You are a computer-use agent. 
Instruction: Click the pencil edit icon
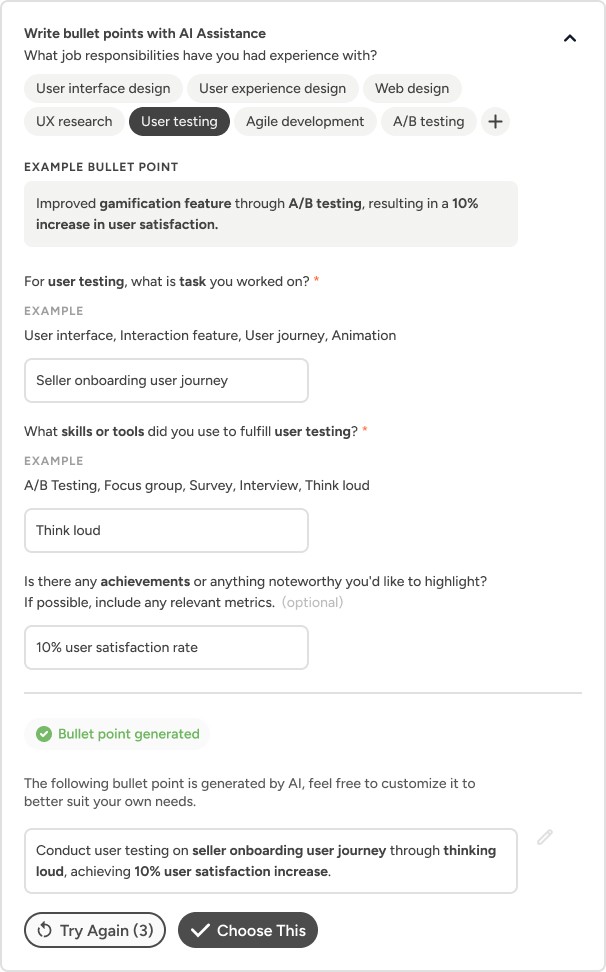[x=545, y=838]
